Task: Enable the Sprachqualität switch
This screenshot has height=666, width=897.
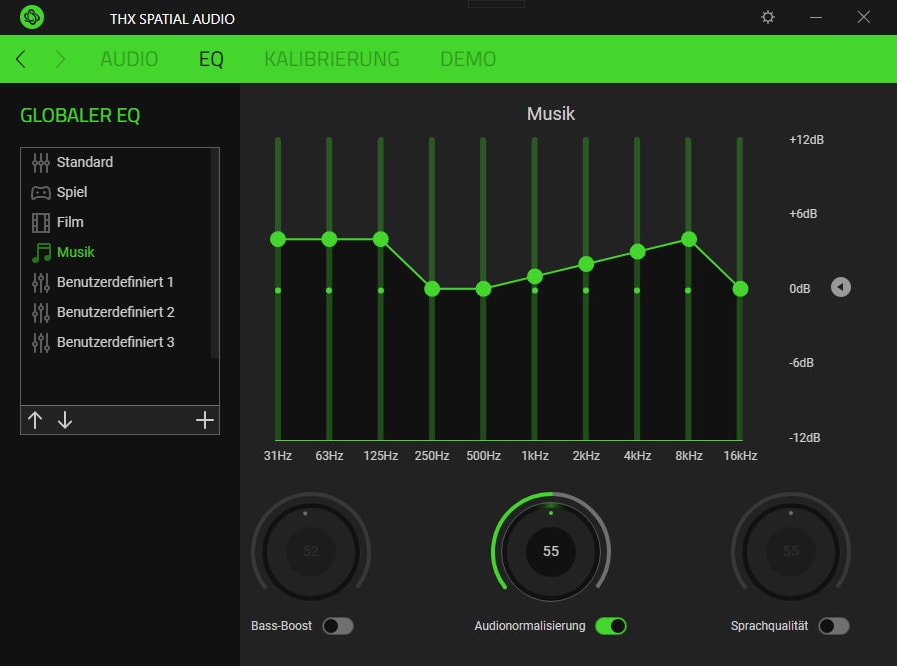Action: pyautogui.click(x=834, y=626)
